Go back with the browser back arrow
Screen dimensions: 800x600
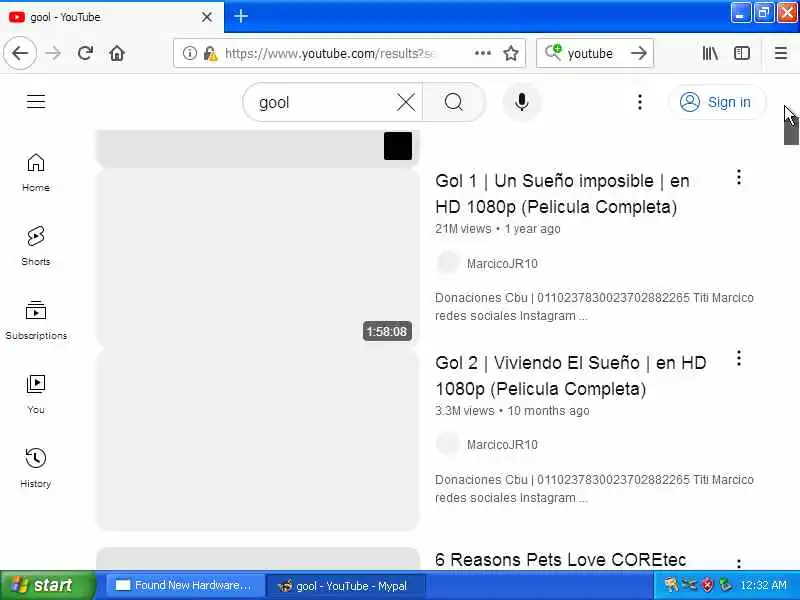click(x=20, y=53)
